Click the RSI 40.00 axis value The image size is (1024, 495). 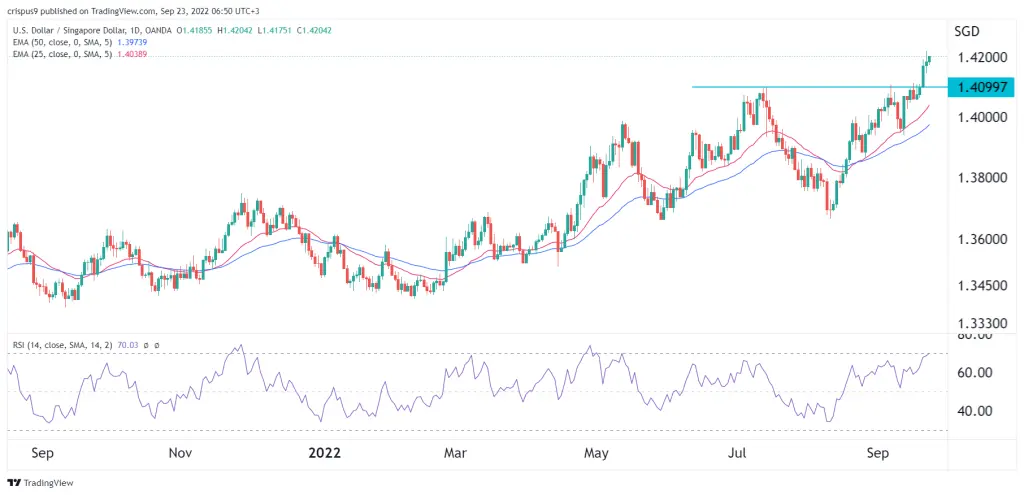coord(974,411)
